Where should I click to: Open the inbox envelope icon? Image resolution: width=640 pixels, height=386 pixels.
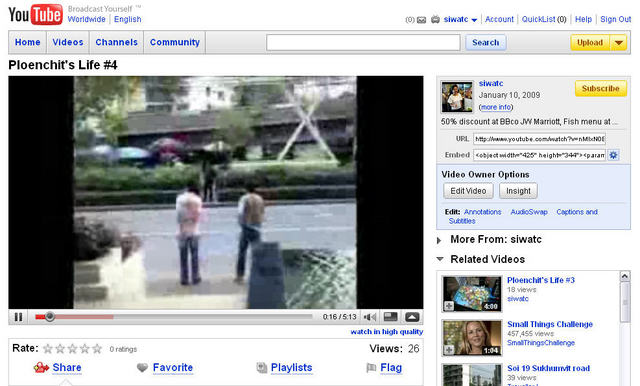422,20
